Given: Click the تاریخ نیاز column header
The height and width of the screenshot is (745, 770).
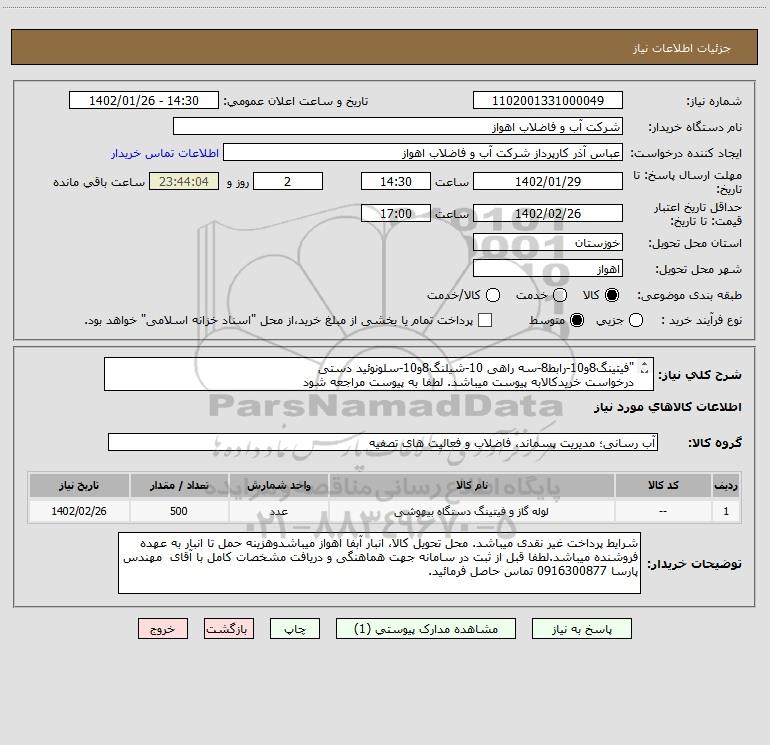Looking at the screenshot, I should [x=79, y=485].
